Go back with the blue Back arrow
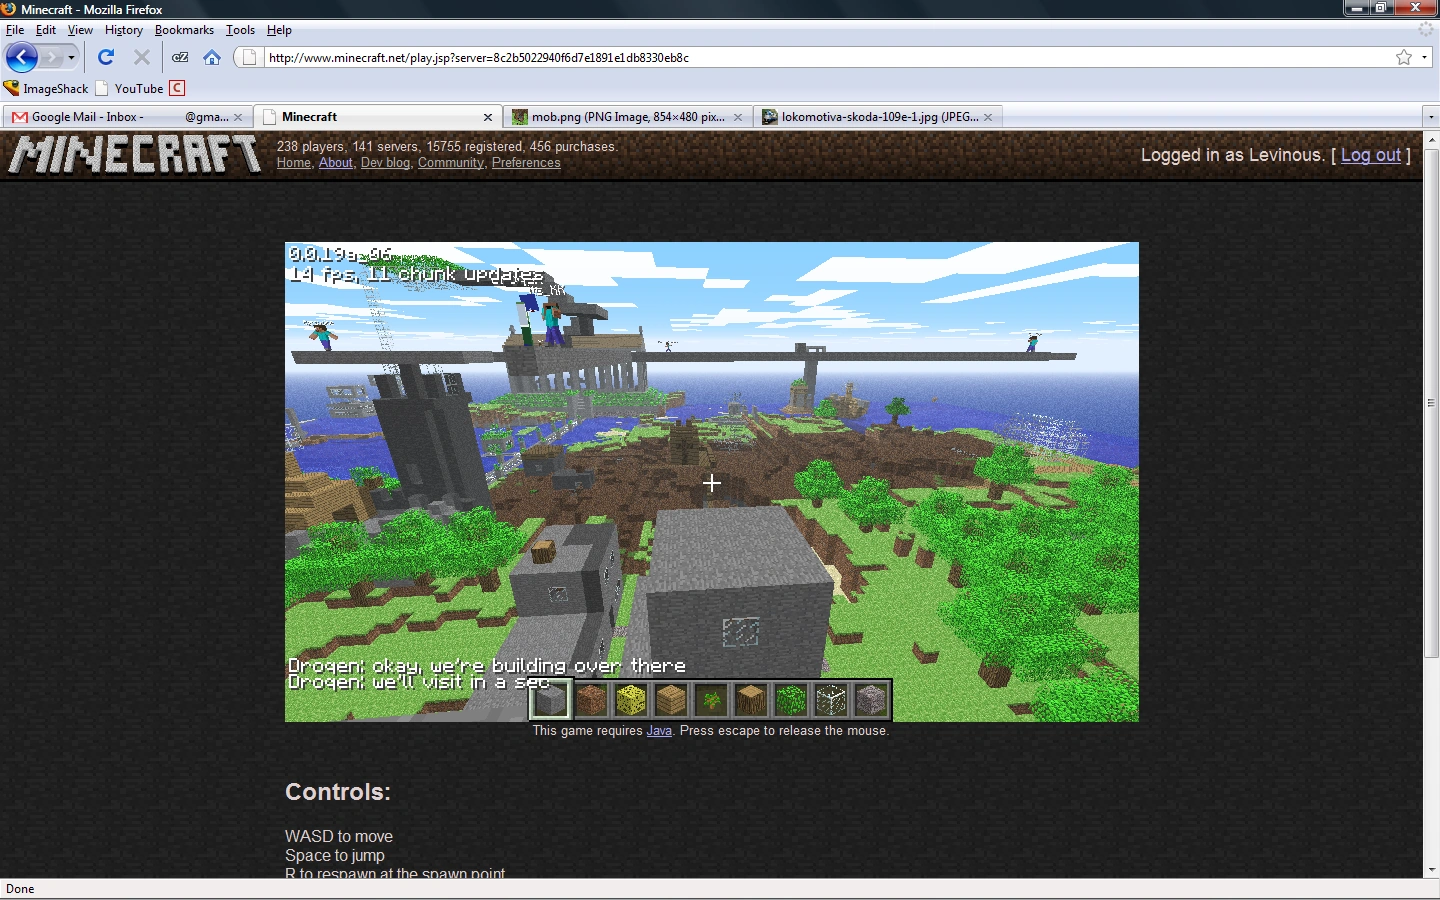This screenshot has height=900, width=1440. click(x=22, y=57)
